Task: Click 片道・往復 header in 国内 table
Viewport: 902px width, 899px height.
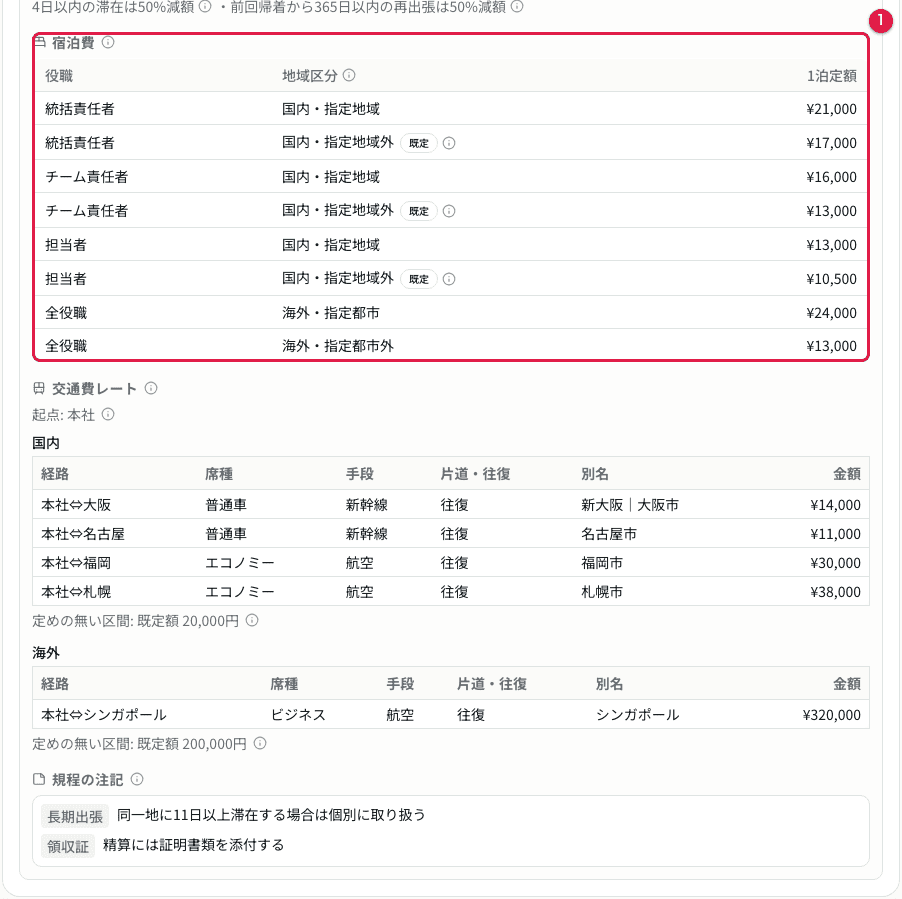Action: click(475, 474)
